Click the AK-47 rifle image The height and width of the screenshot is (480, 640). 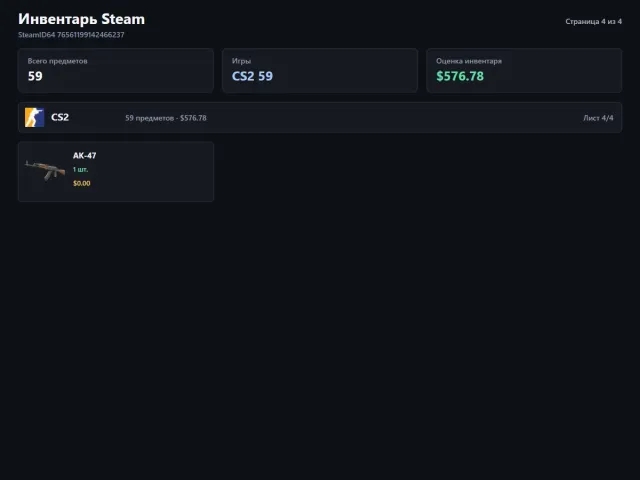45,170
